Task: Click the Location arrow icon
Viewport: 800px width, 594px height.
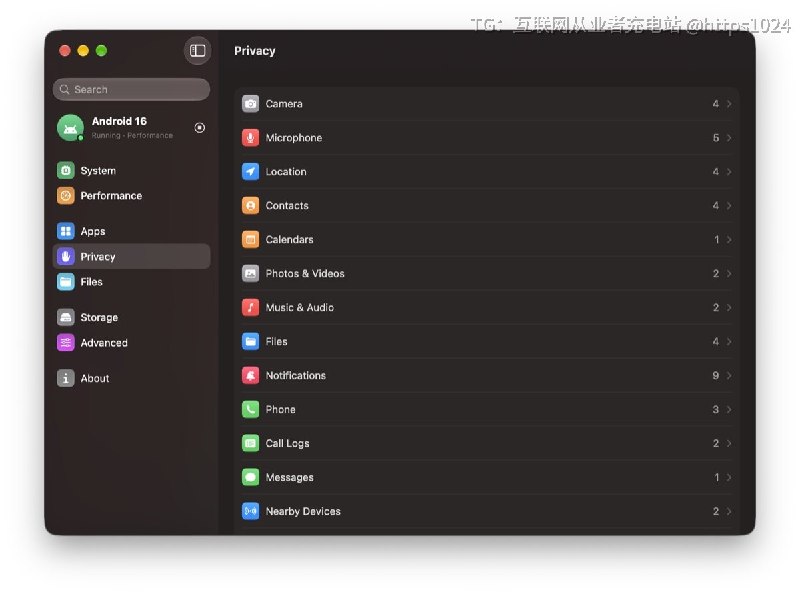Action: 251,171
